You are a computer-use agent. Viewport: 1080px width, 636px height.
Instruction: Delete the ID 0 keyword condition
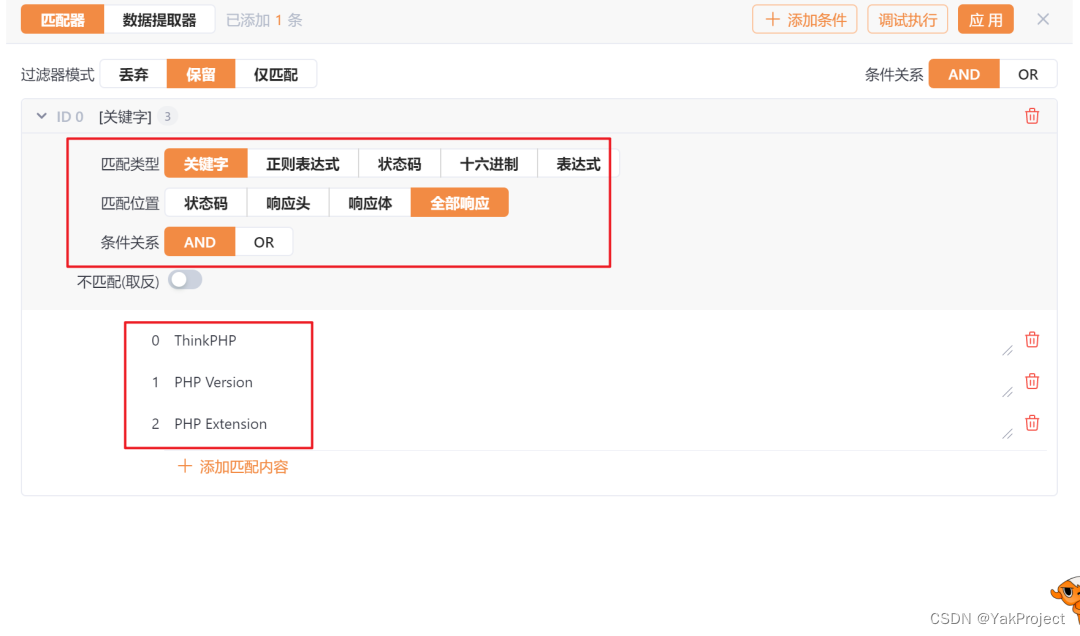[x=1032, y=116]
